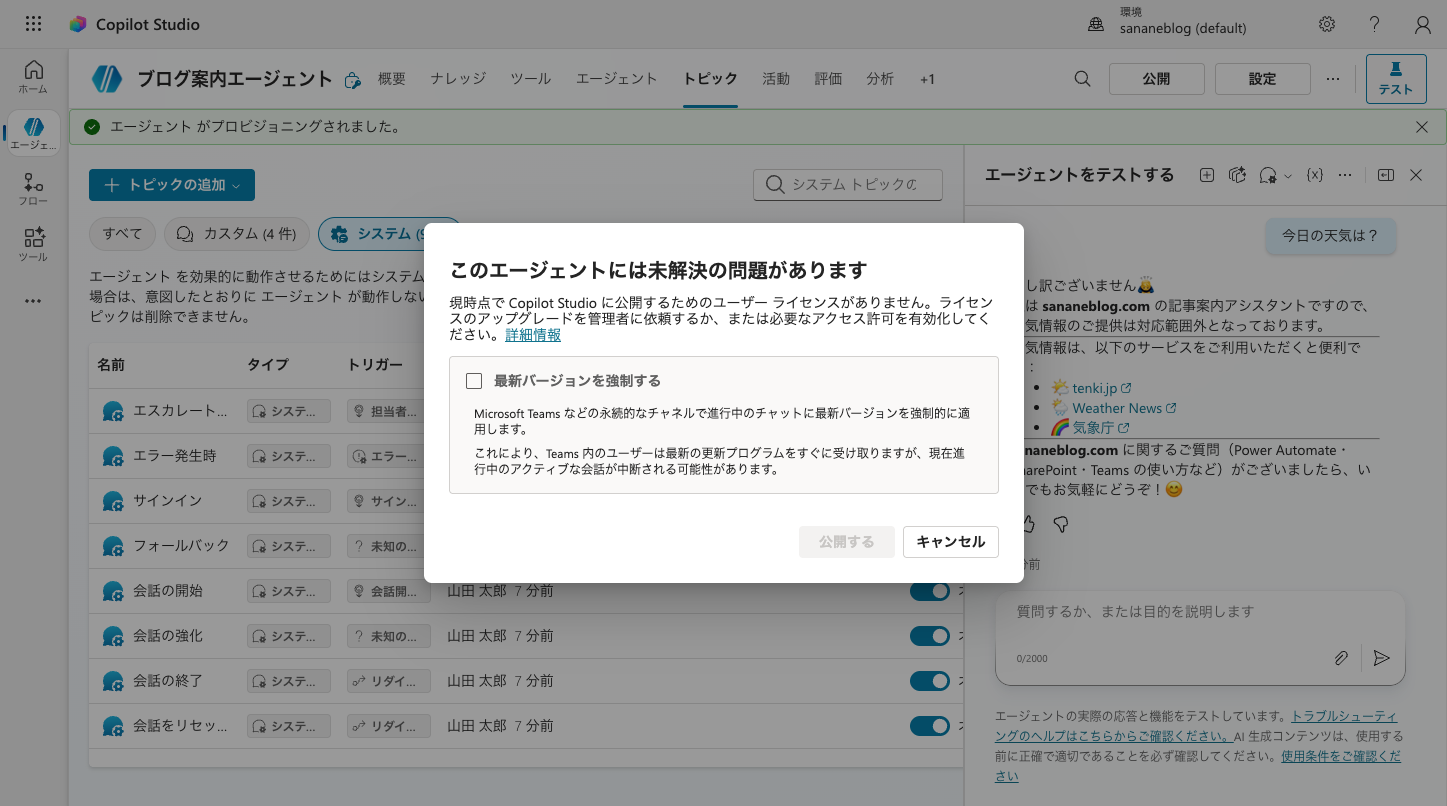
Task: Click the icon next to agent name
Action: 352,80
